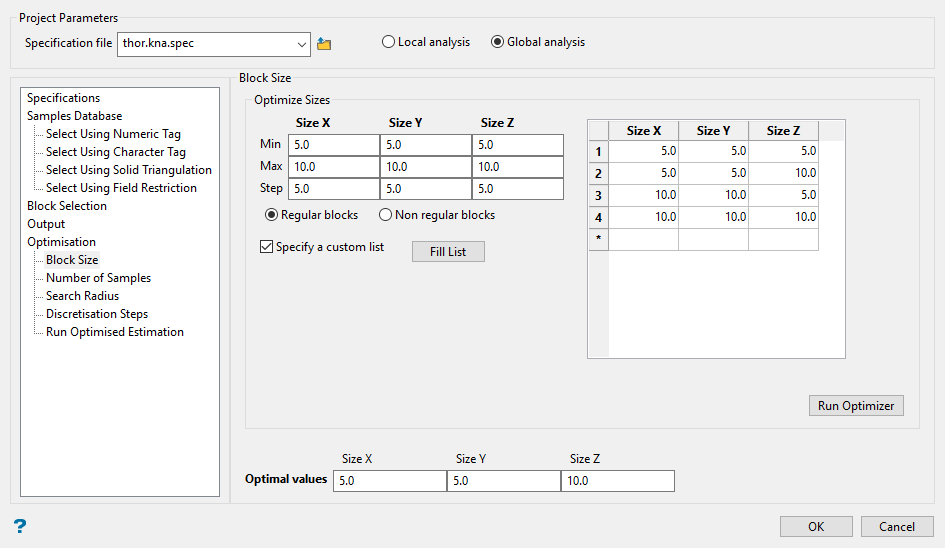Open the help question mark icon
This screenshot has width=945, height=548.
(x=20, y=527)
